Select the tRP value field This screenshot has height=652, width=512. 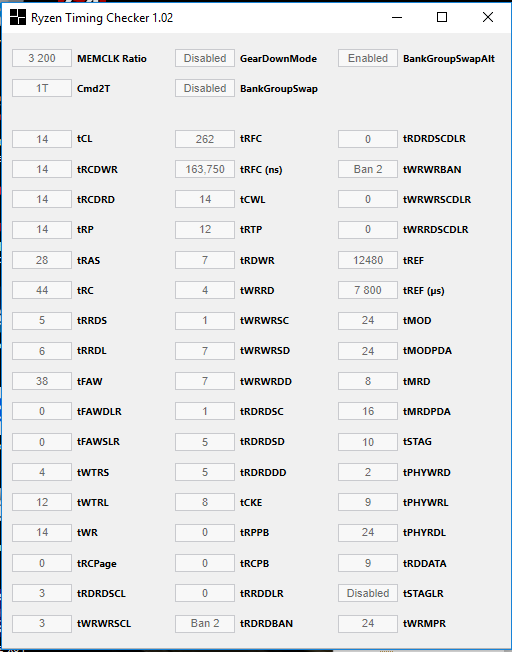42,230
